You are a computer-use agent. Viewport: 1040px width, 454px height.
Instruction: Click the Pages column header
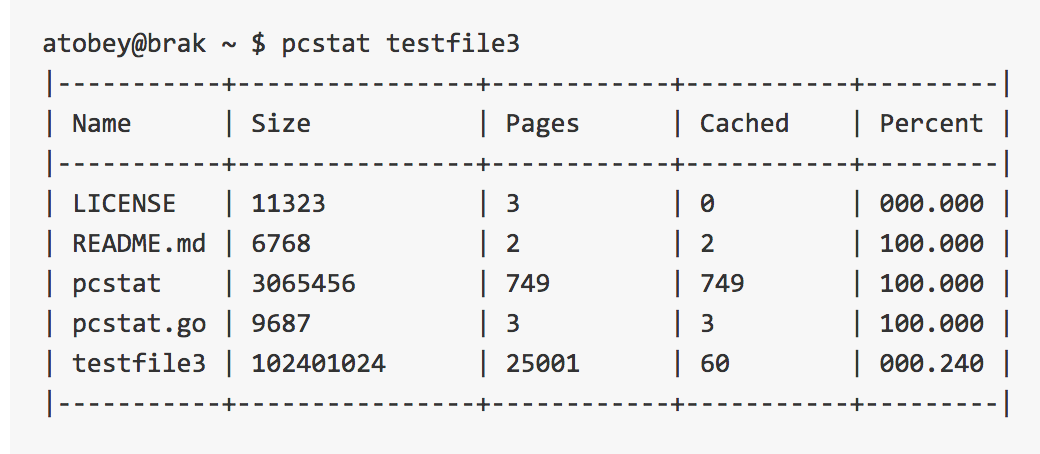[x=543, y=125]
